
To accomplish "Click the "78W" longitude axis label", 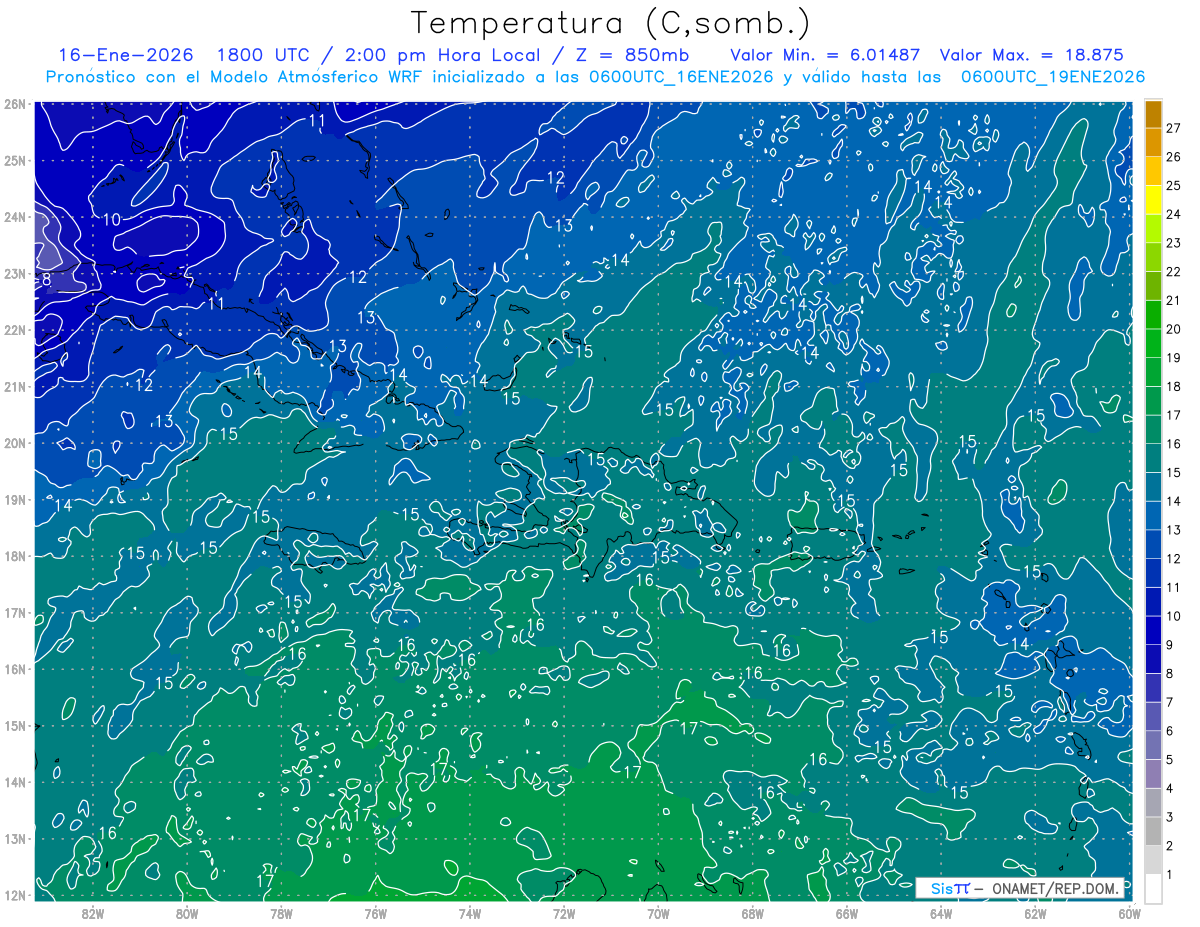I will pos(281,912).
